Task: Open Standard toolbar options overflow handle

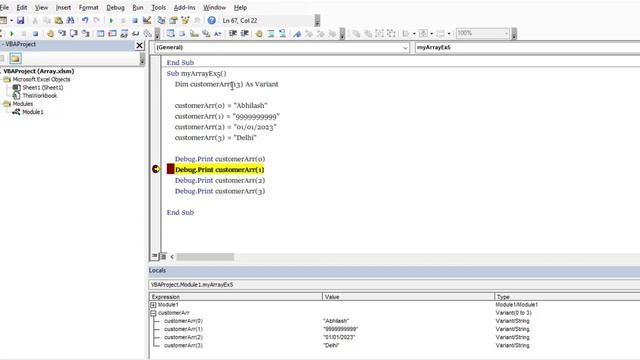Action: pyautogui.click(x=317, y=20)
